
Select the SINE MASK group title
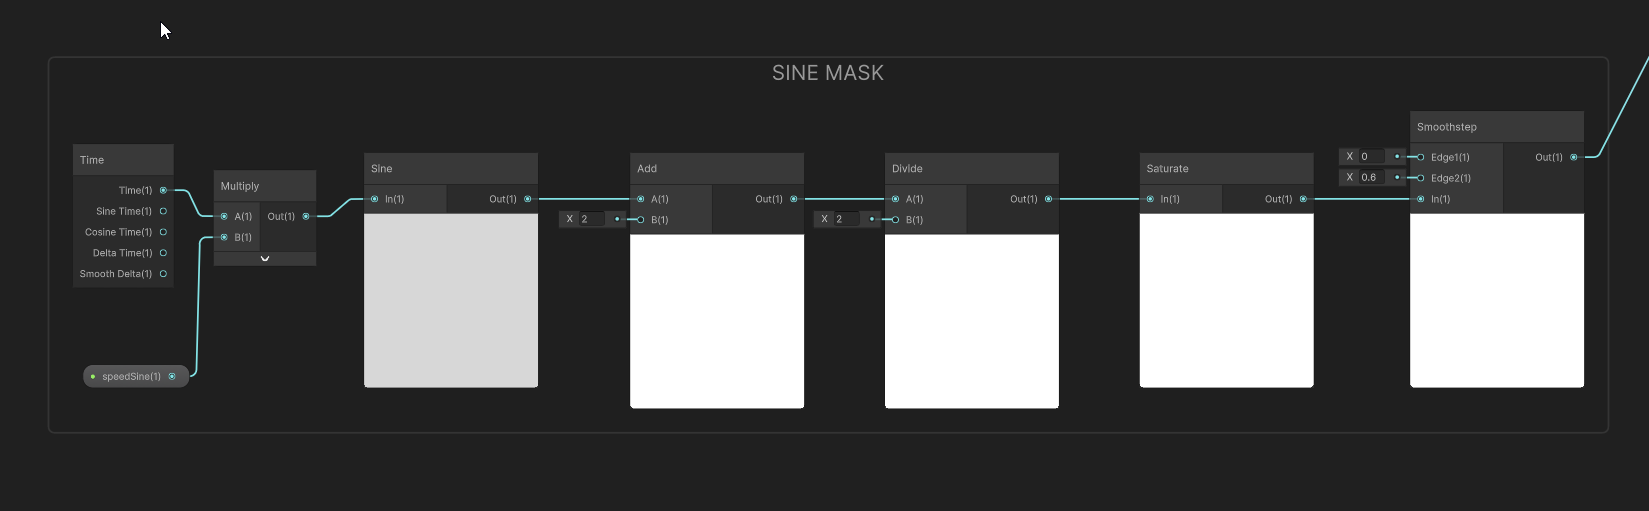pyautogui.click(x=827, y=73)
